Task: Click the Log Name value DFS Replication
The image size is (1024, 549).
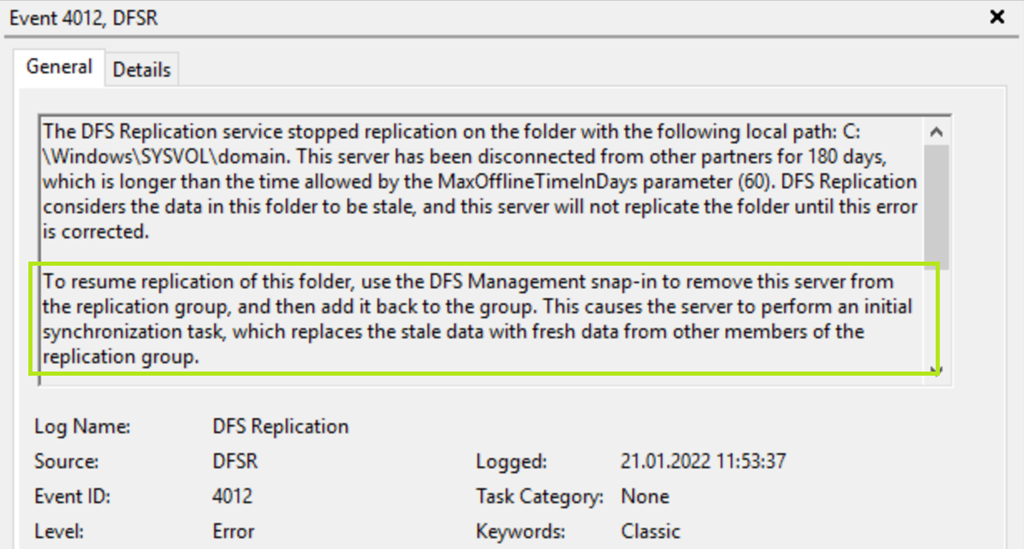Action: coord(281,427)
